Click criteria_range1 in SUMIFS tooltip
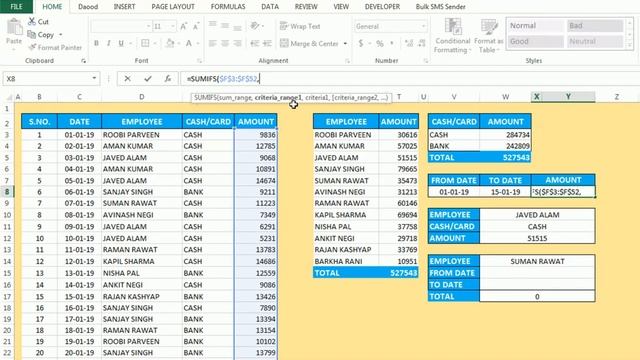 [278, 98]
